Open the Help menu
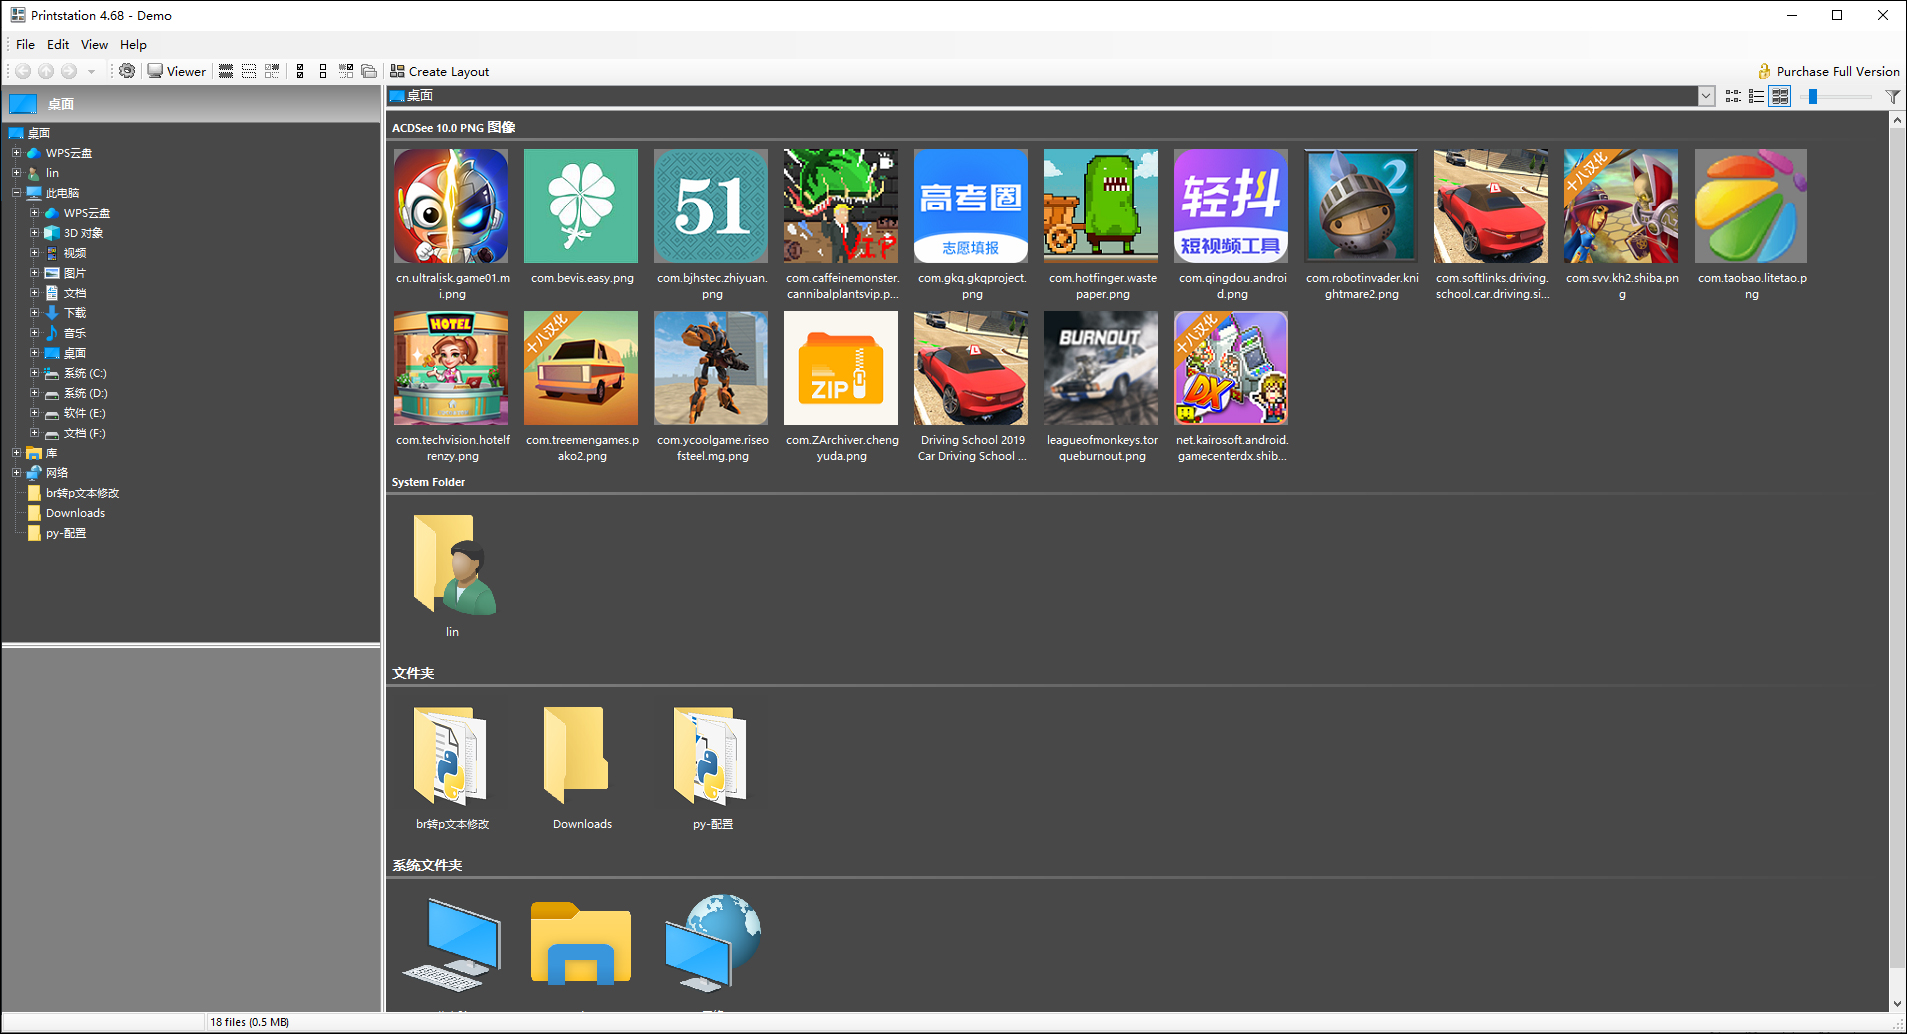 tap(133, 44)
